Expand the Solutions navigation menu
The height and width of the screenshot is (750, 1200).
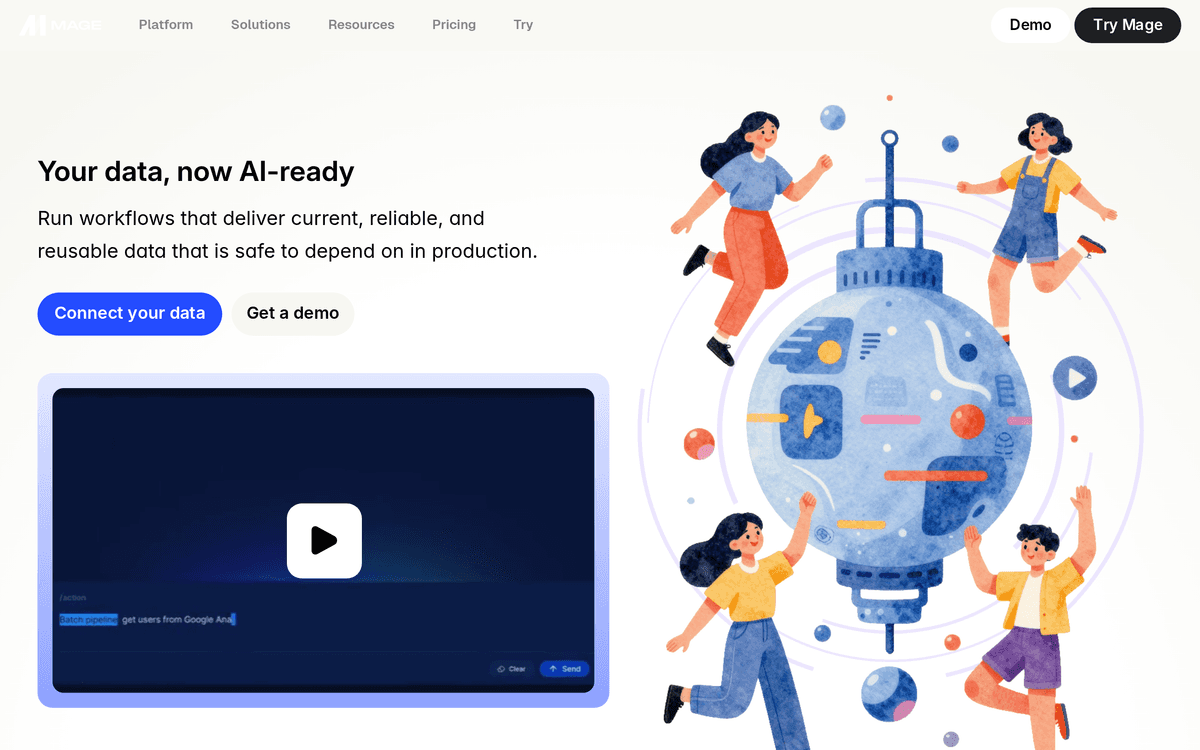pyautogui.click(x=260, y=25)
